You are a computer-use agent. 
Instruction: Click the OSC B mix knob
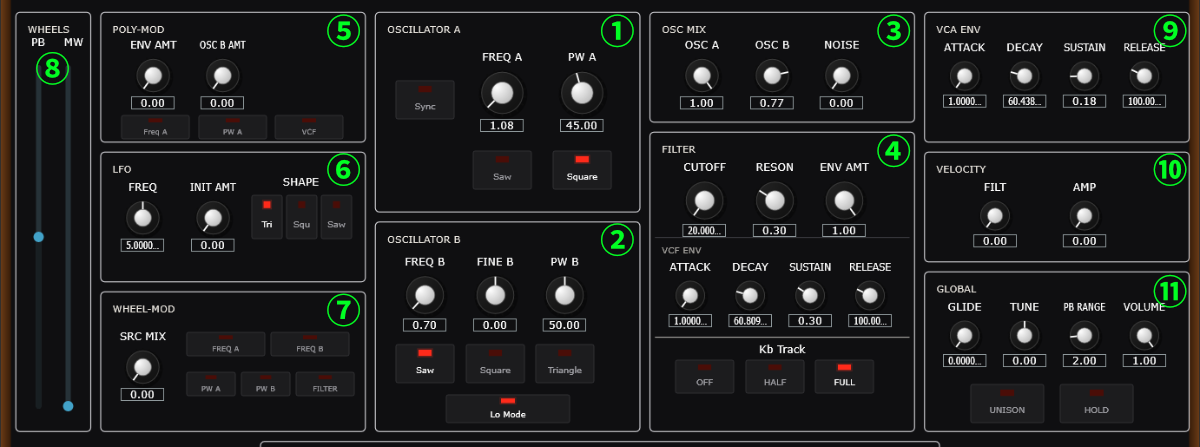(771, 75)
